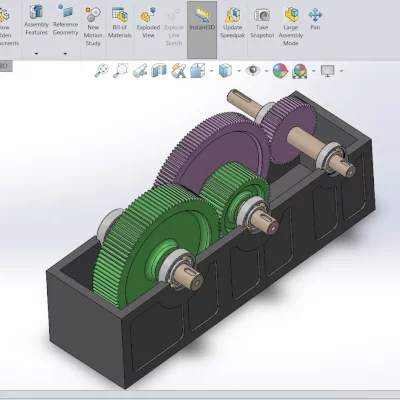This screenshot has width=400, height=400.
Task: Click Zoom to Area icon
Action: tap(121, 71)
